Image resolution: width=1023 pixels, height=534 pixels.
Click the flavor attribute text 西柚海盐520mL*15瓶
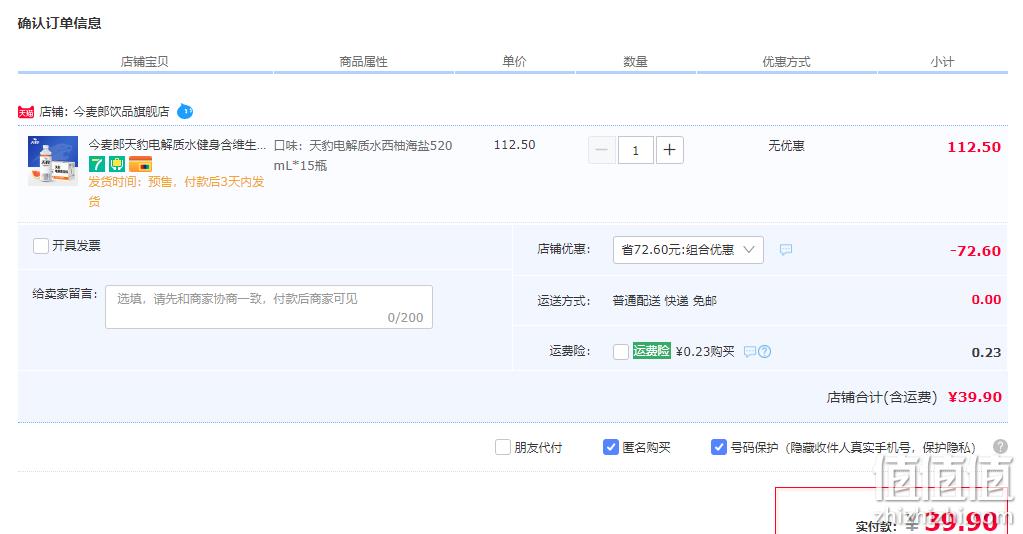[363, 155]
